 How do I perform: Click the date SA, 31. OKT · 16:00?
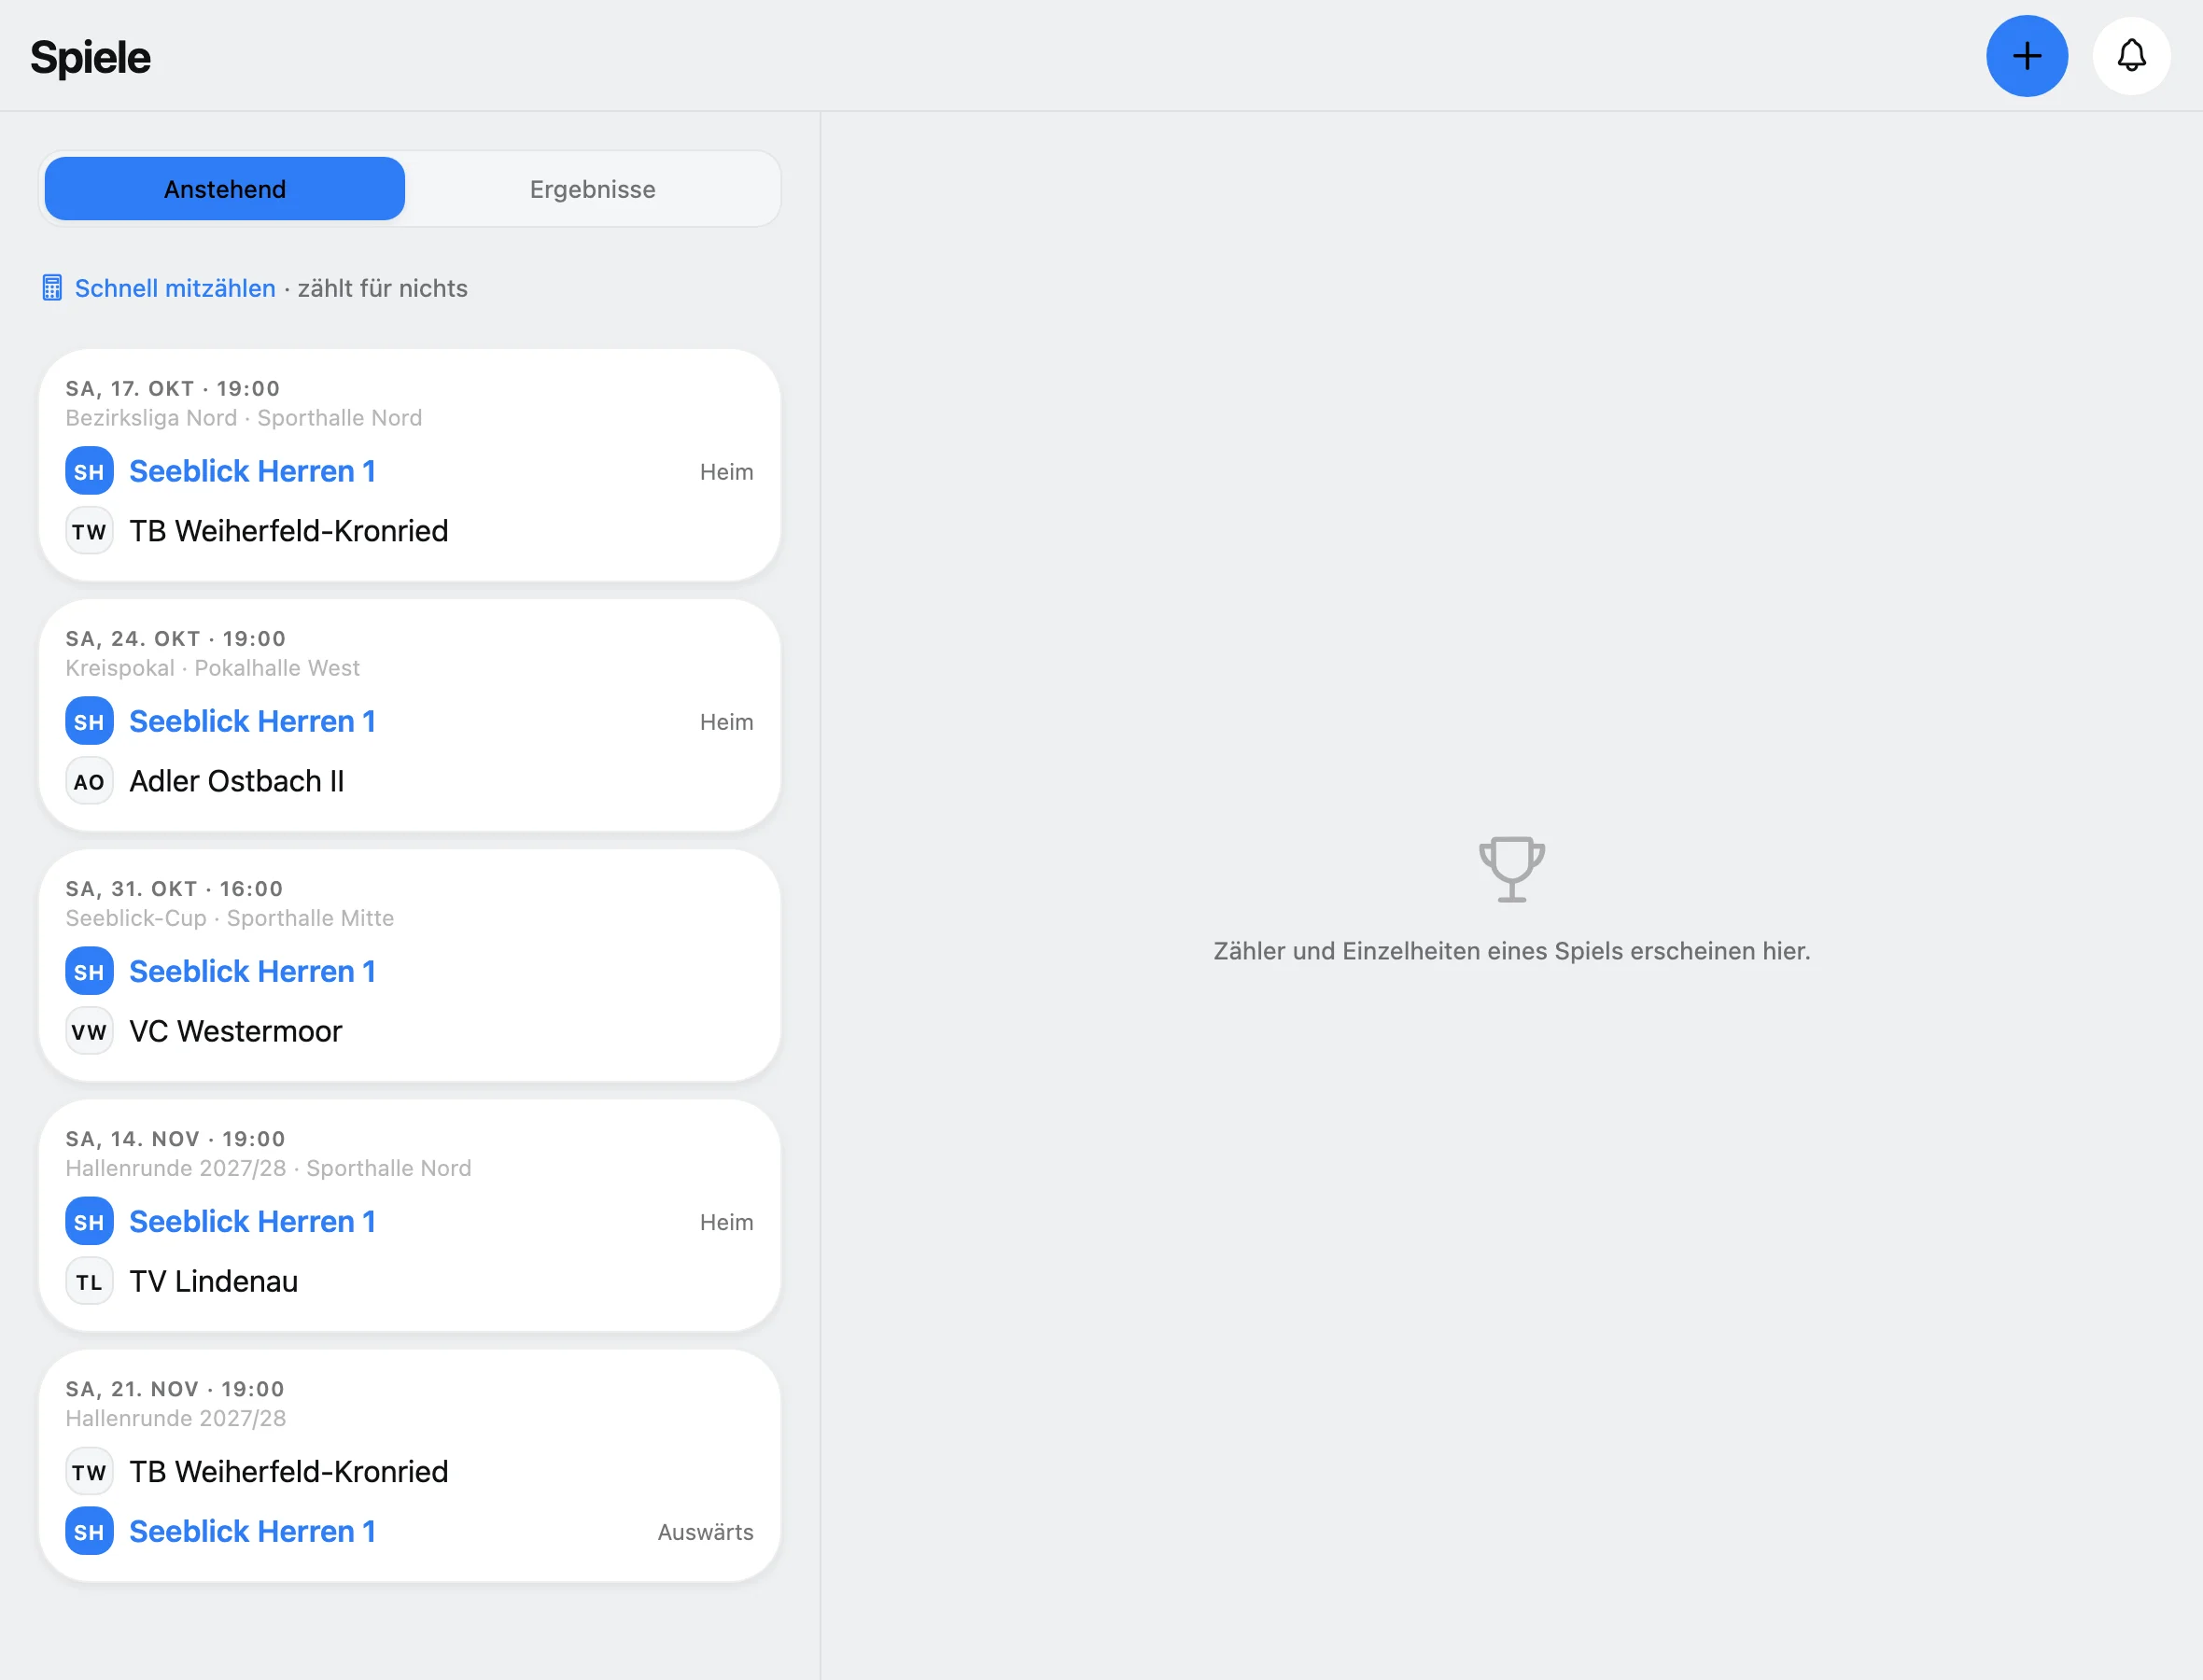pyautogui.click(x=174, y=888)
